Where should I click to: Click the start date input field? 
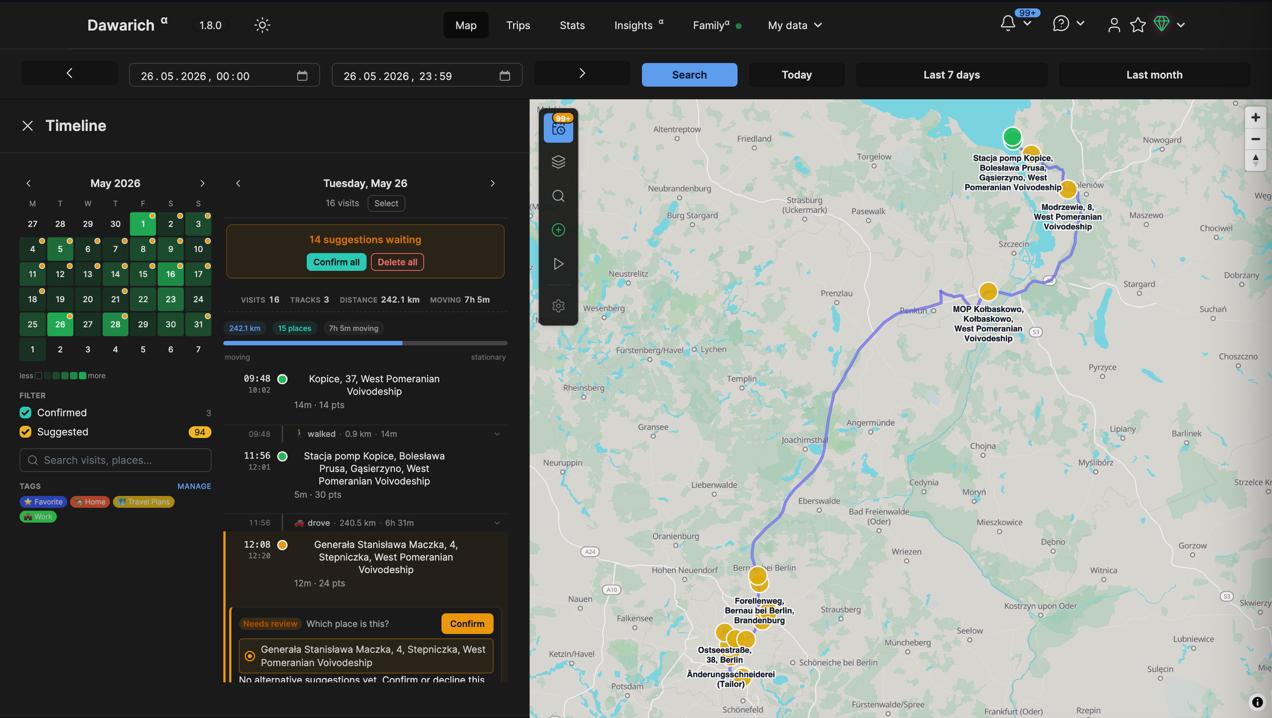224,75
